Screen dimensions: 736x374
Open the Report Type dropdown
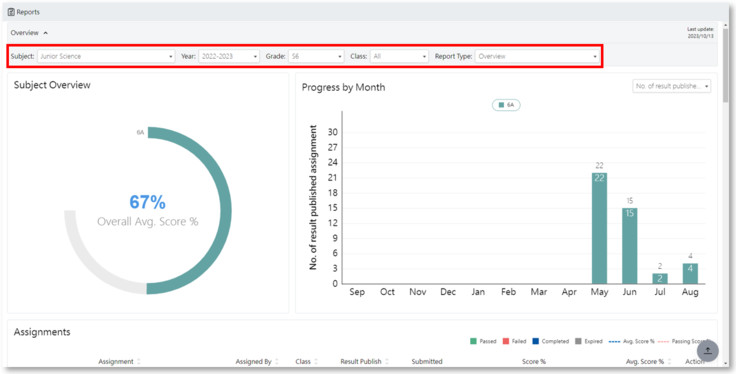coord(537,56)
